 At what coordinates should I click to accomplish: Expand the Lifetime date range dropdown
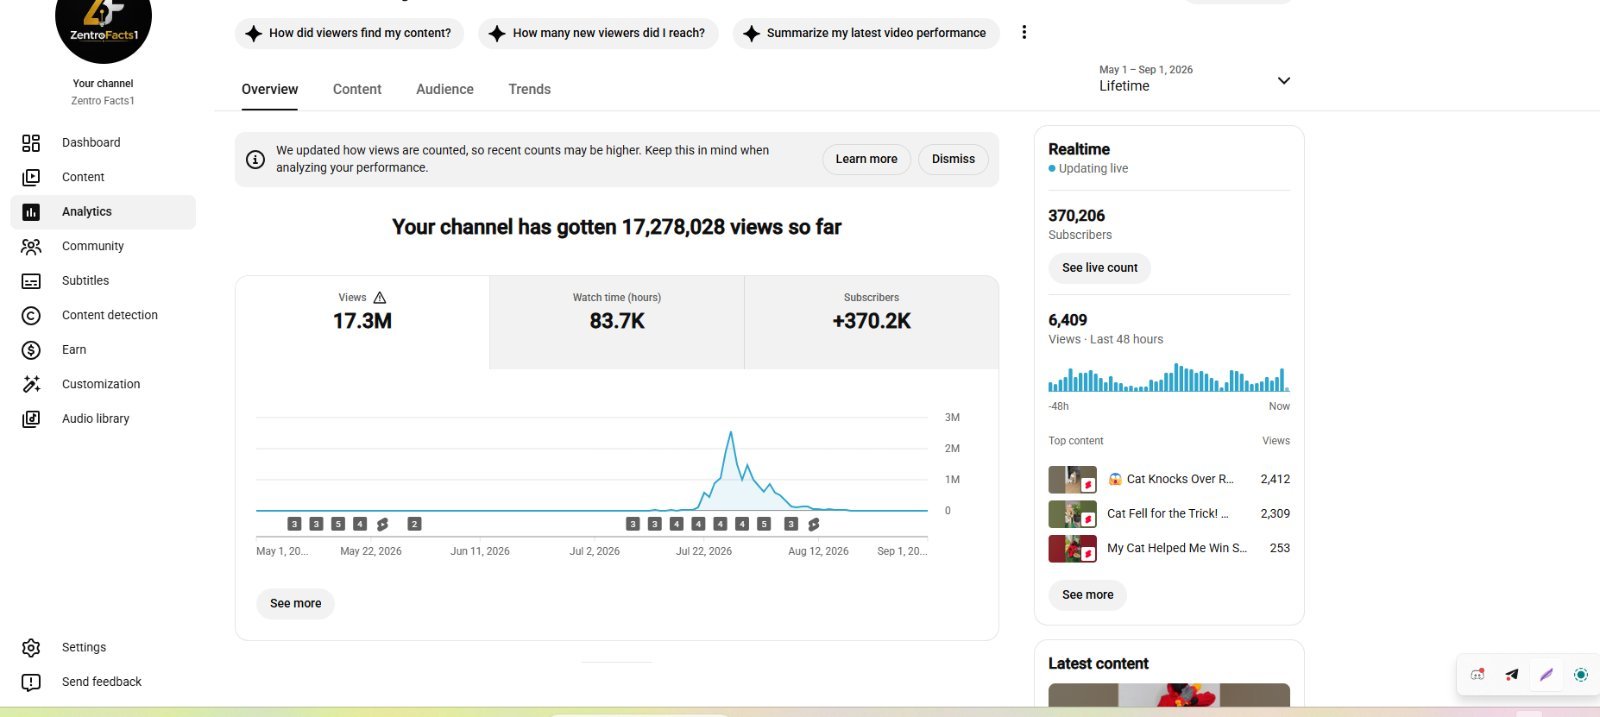click(x=1194, y=79)
